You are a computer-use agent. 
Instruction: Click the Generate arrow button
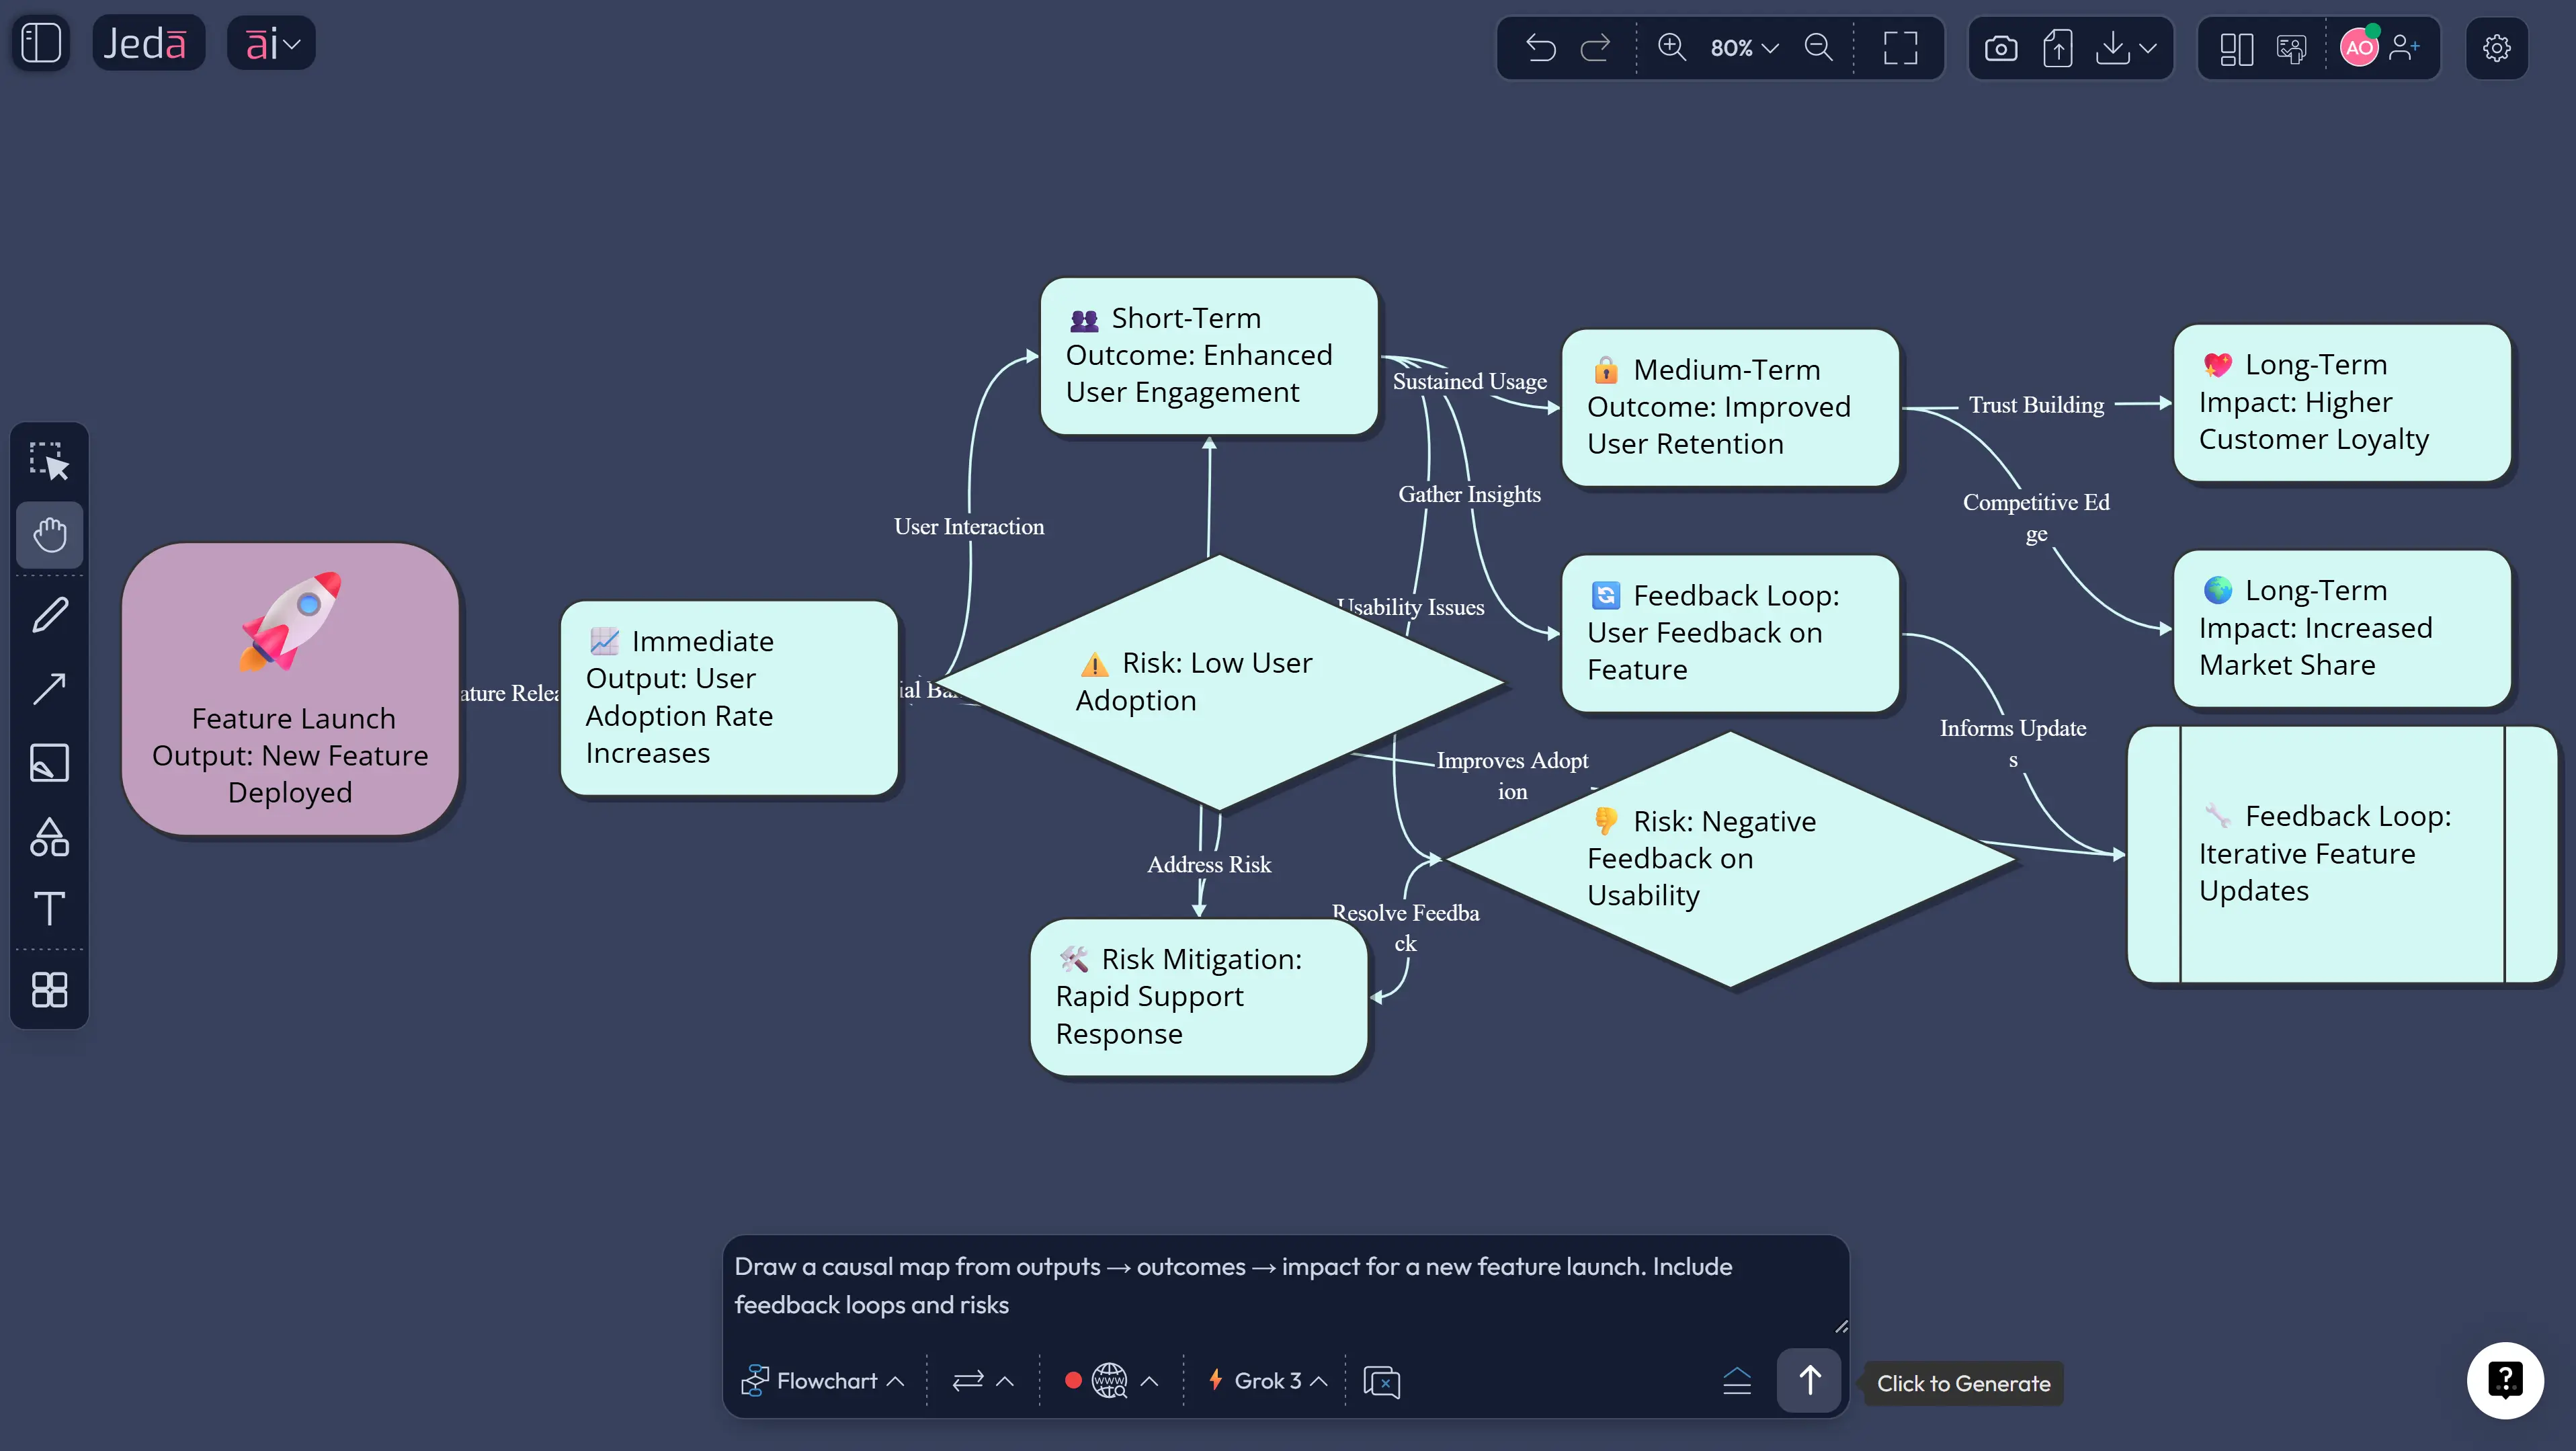[1809, 1380]
